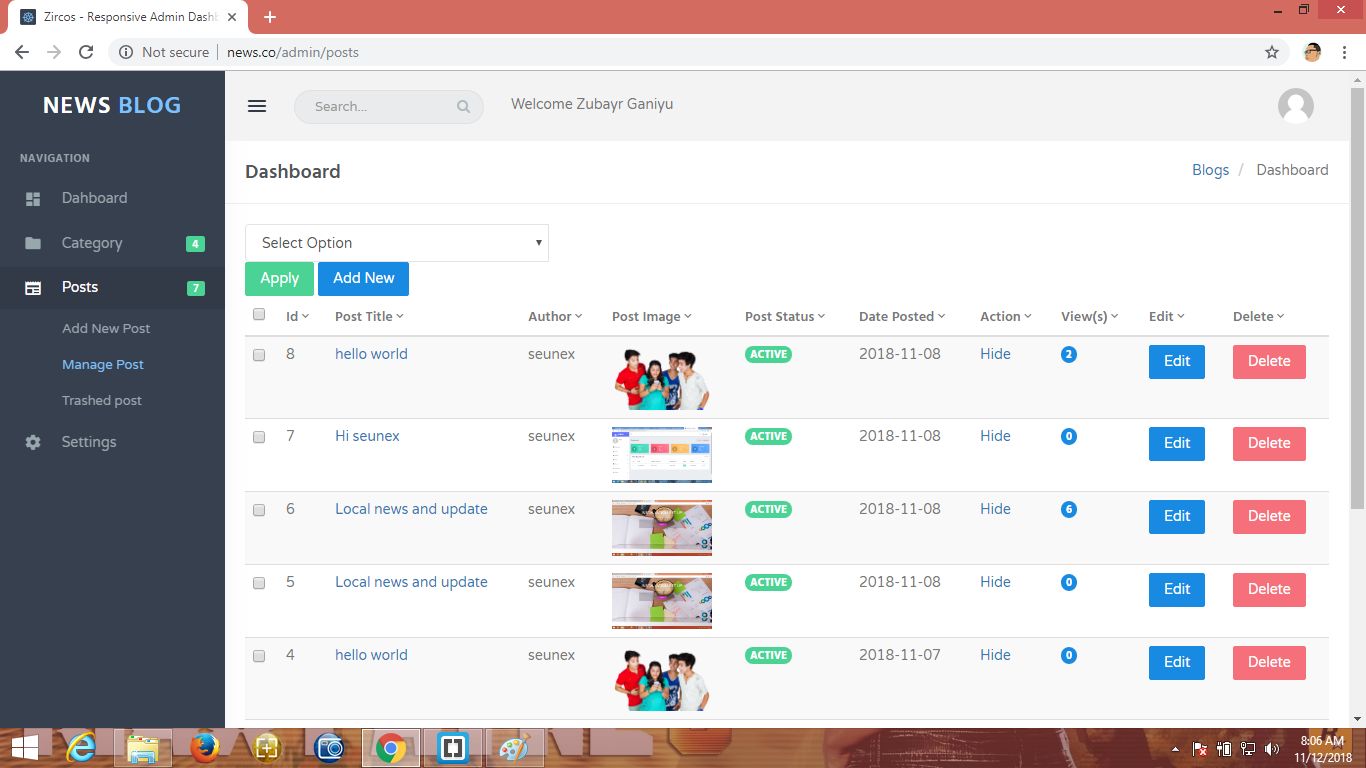
Task: Click the browser Back arrow
Action: pyautogui.click(x=22, y=52)
